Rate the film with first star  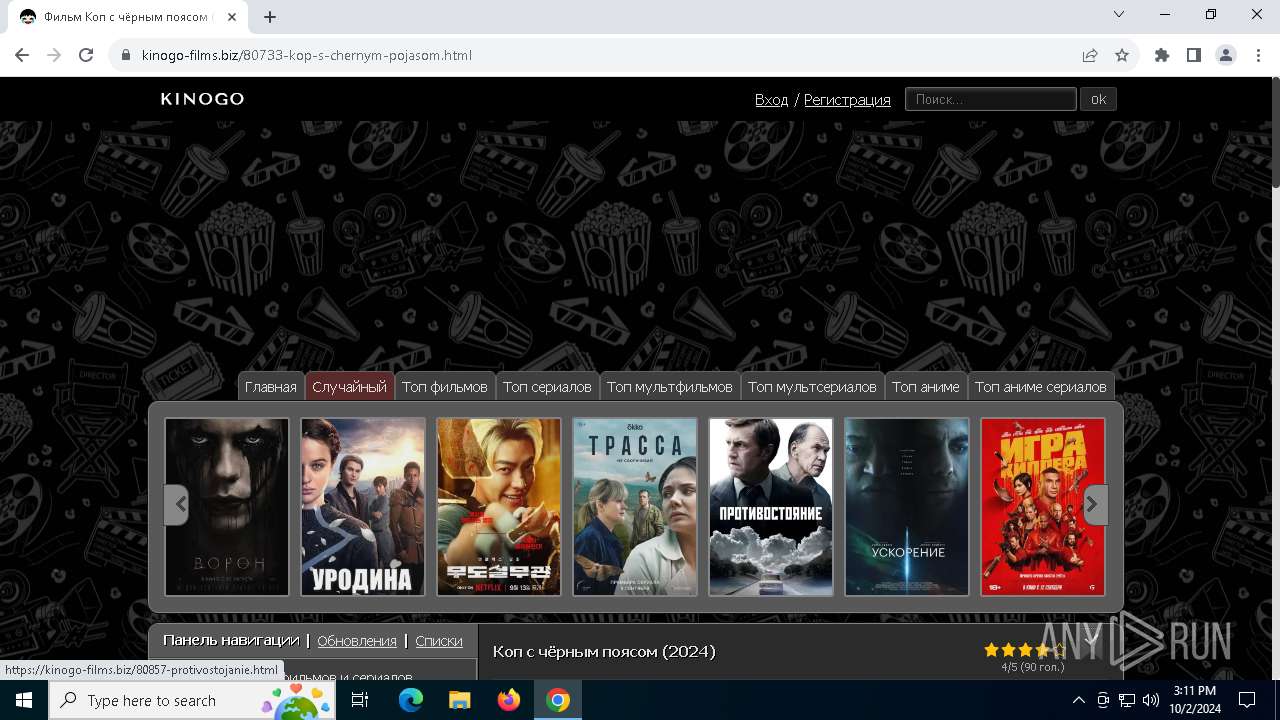tap(991, 650)
